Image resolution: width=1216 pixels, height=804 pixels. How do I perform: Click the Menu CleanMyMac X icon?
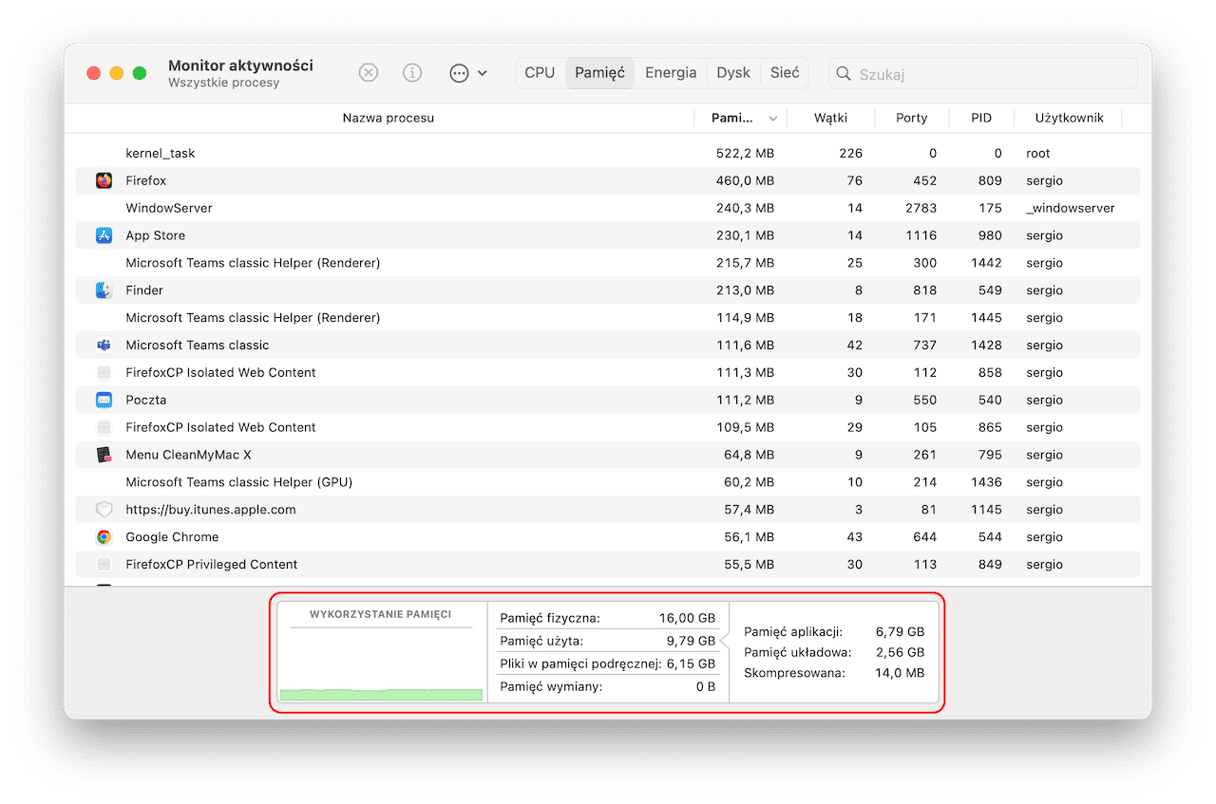pyautogui.click(x=104, y=455)
